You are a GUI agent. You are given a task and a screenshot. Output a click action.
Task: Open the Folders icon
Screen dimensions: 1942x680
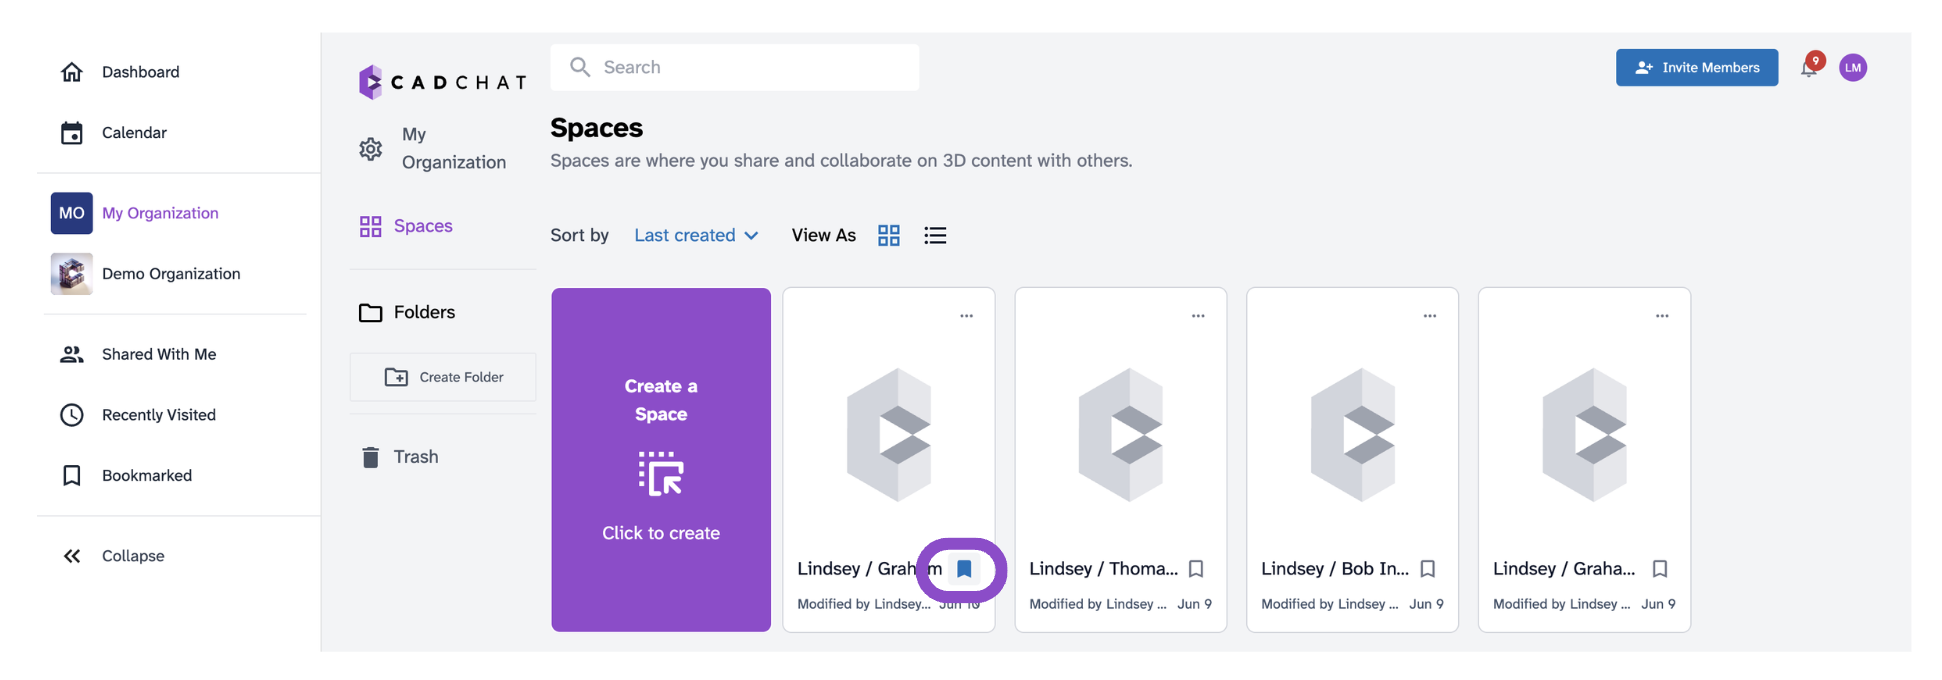coord(371,313)
